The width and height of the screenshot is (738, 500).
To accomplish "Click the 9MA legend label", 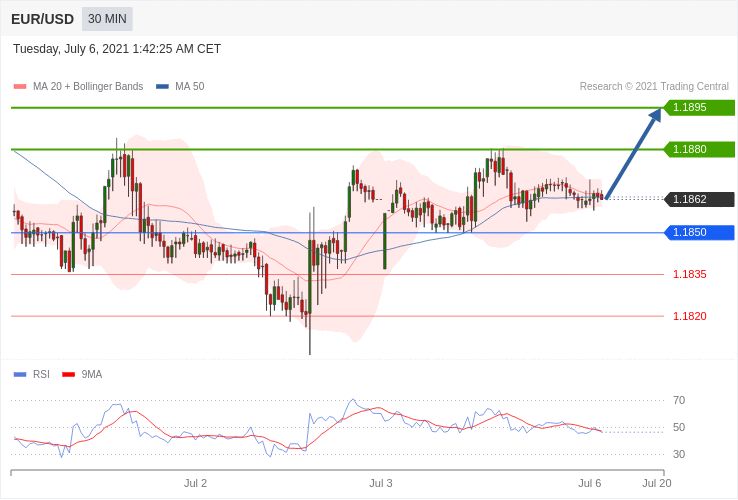I will tap(92, 375).
